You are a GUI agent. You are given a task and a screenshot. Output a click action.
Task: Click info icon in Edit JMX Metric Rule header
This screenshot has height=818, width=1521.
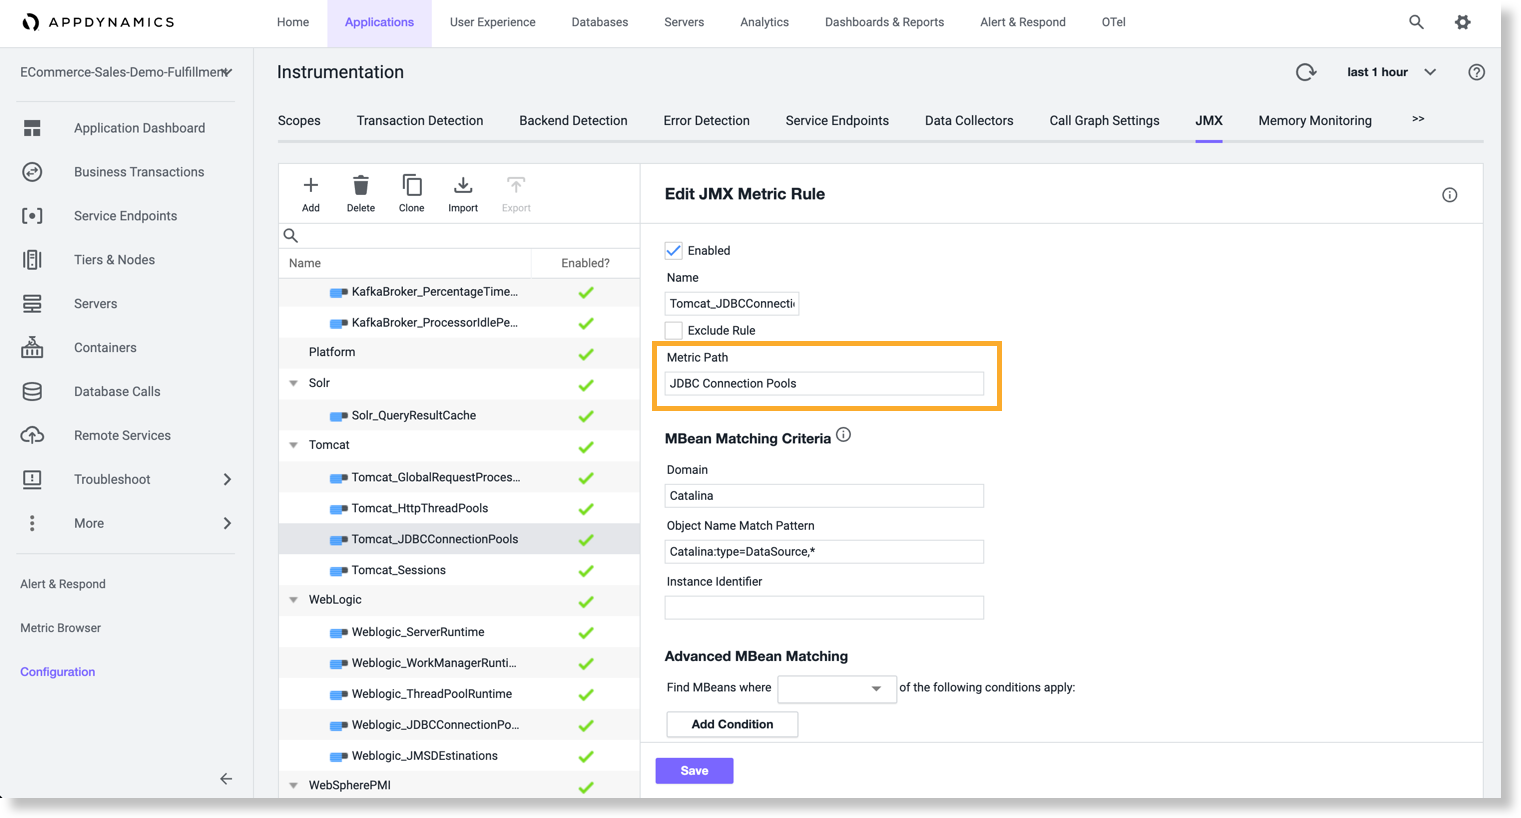click(x=1450, y=195)
